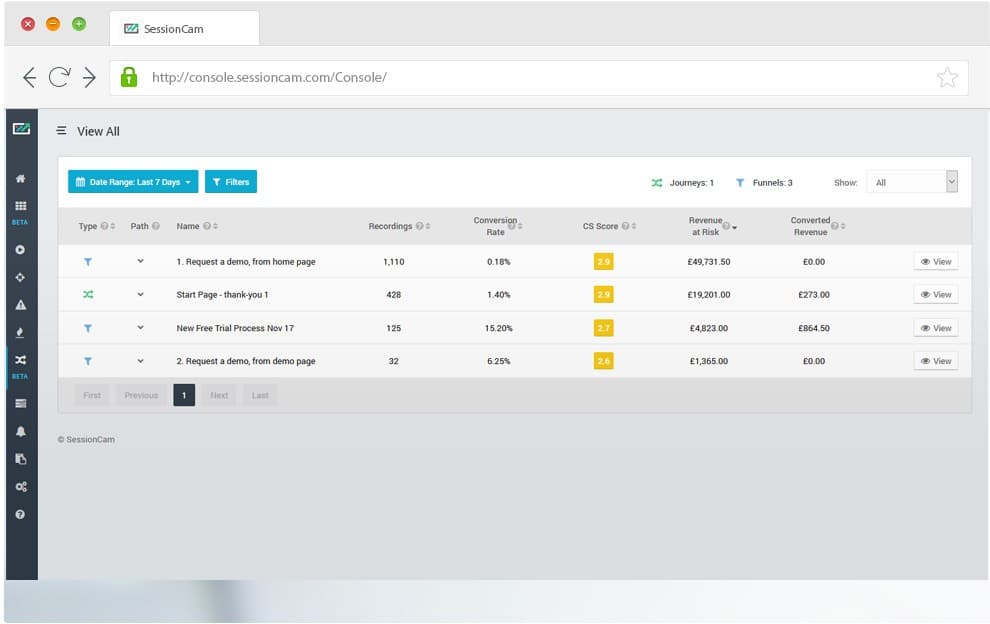Click the 2.6 CS Score badge

click(x=603, y=361)
